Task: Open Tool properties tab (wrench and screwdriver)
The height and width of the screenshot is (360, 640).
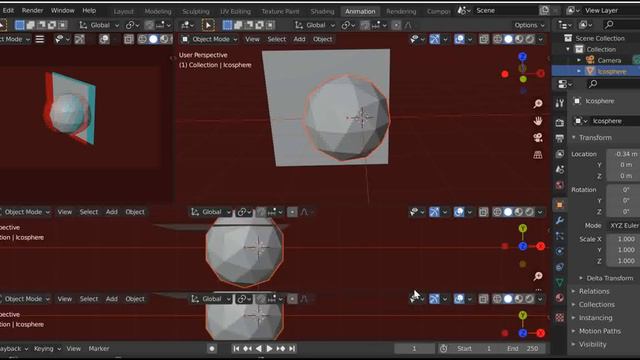Action: [x=560, y=104]
